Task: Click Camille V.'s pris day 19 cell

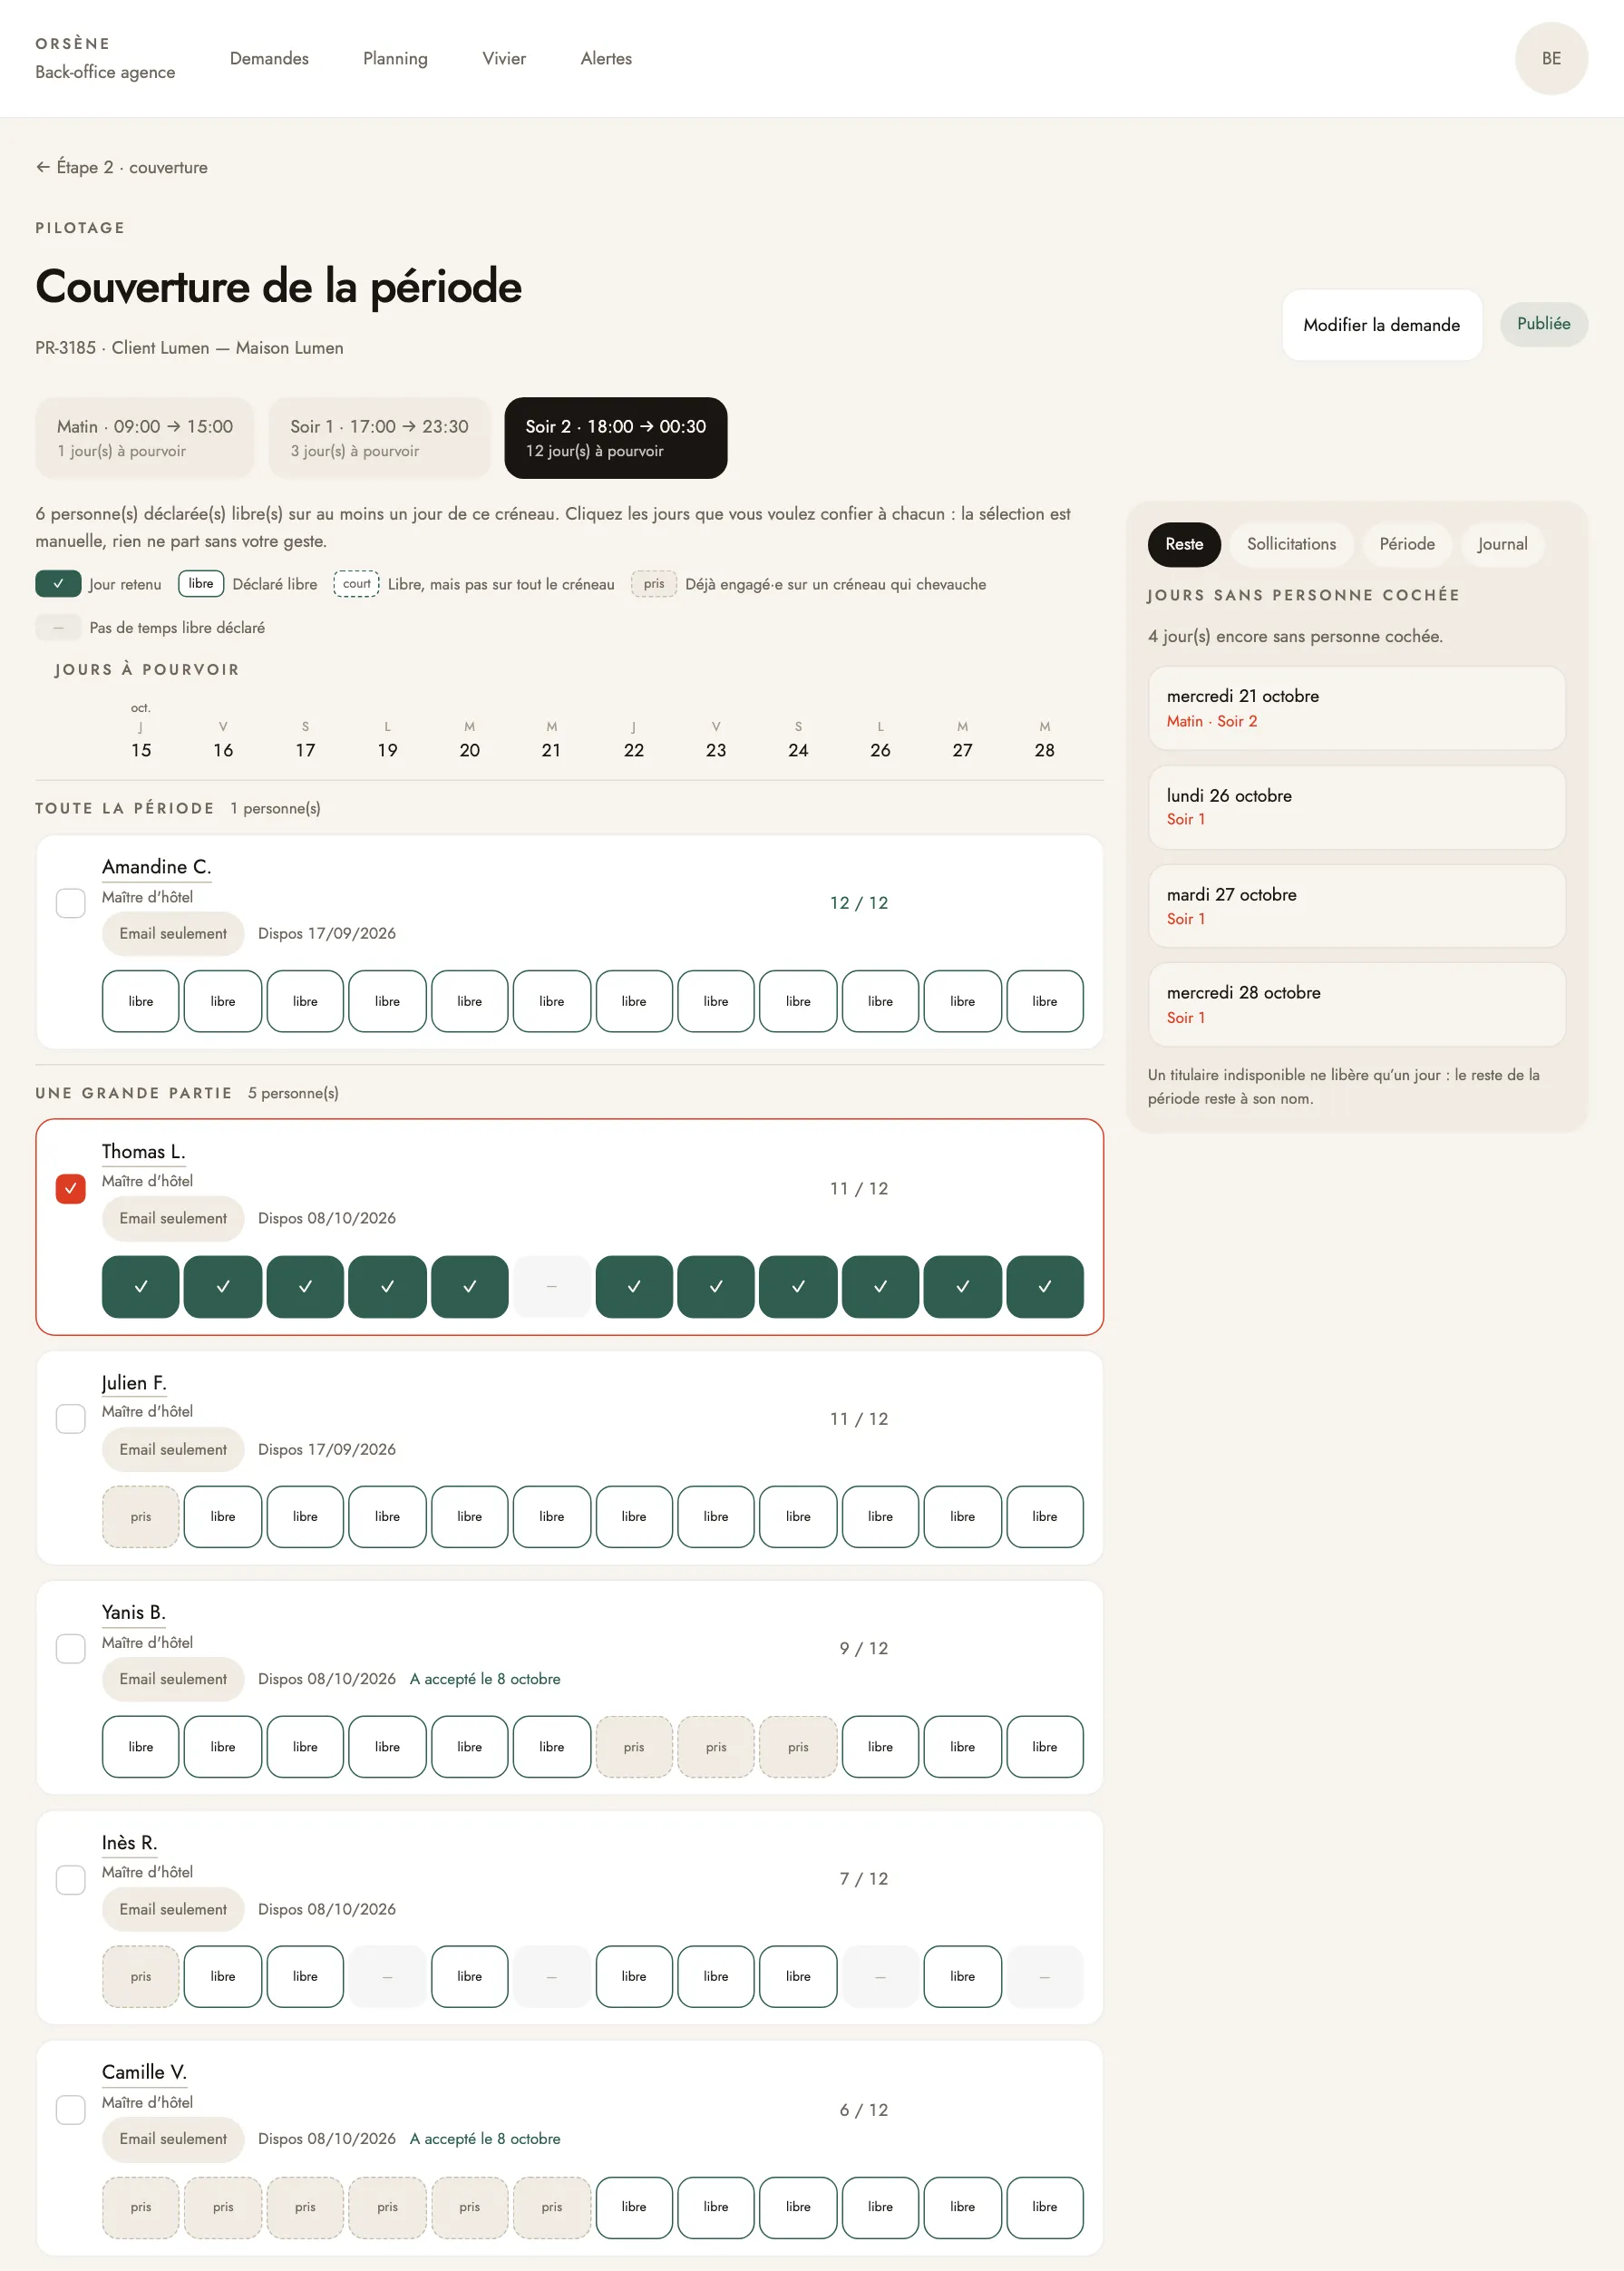Action: (387, 2207)
